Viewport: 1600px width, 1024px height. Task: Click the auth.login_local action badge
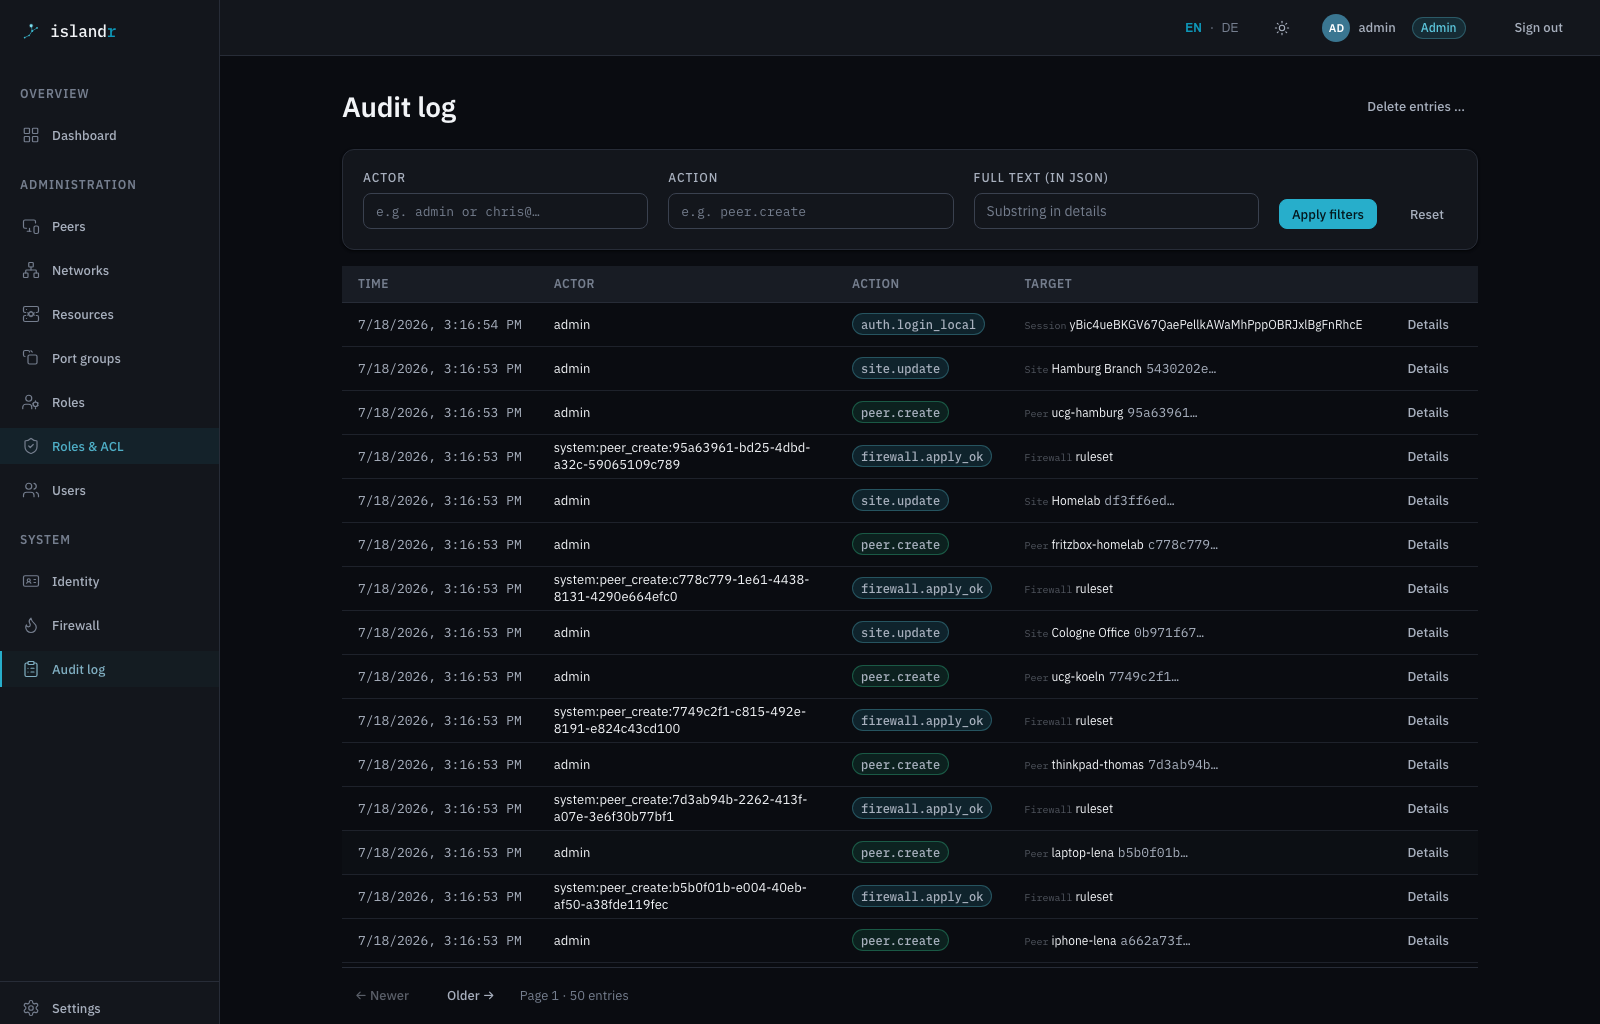918,325
